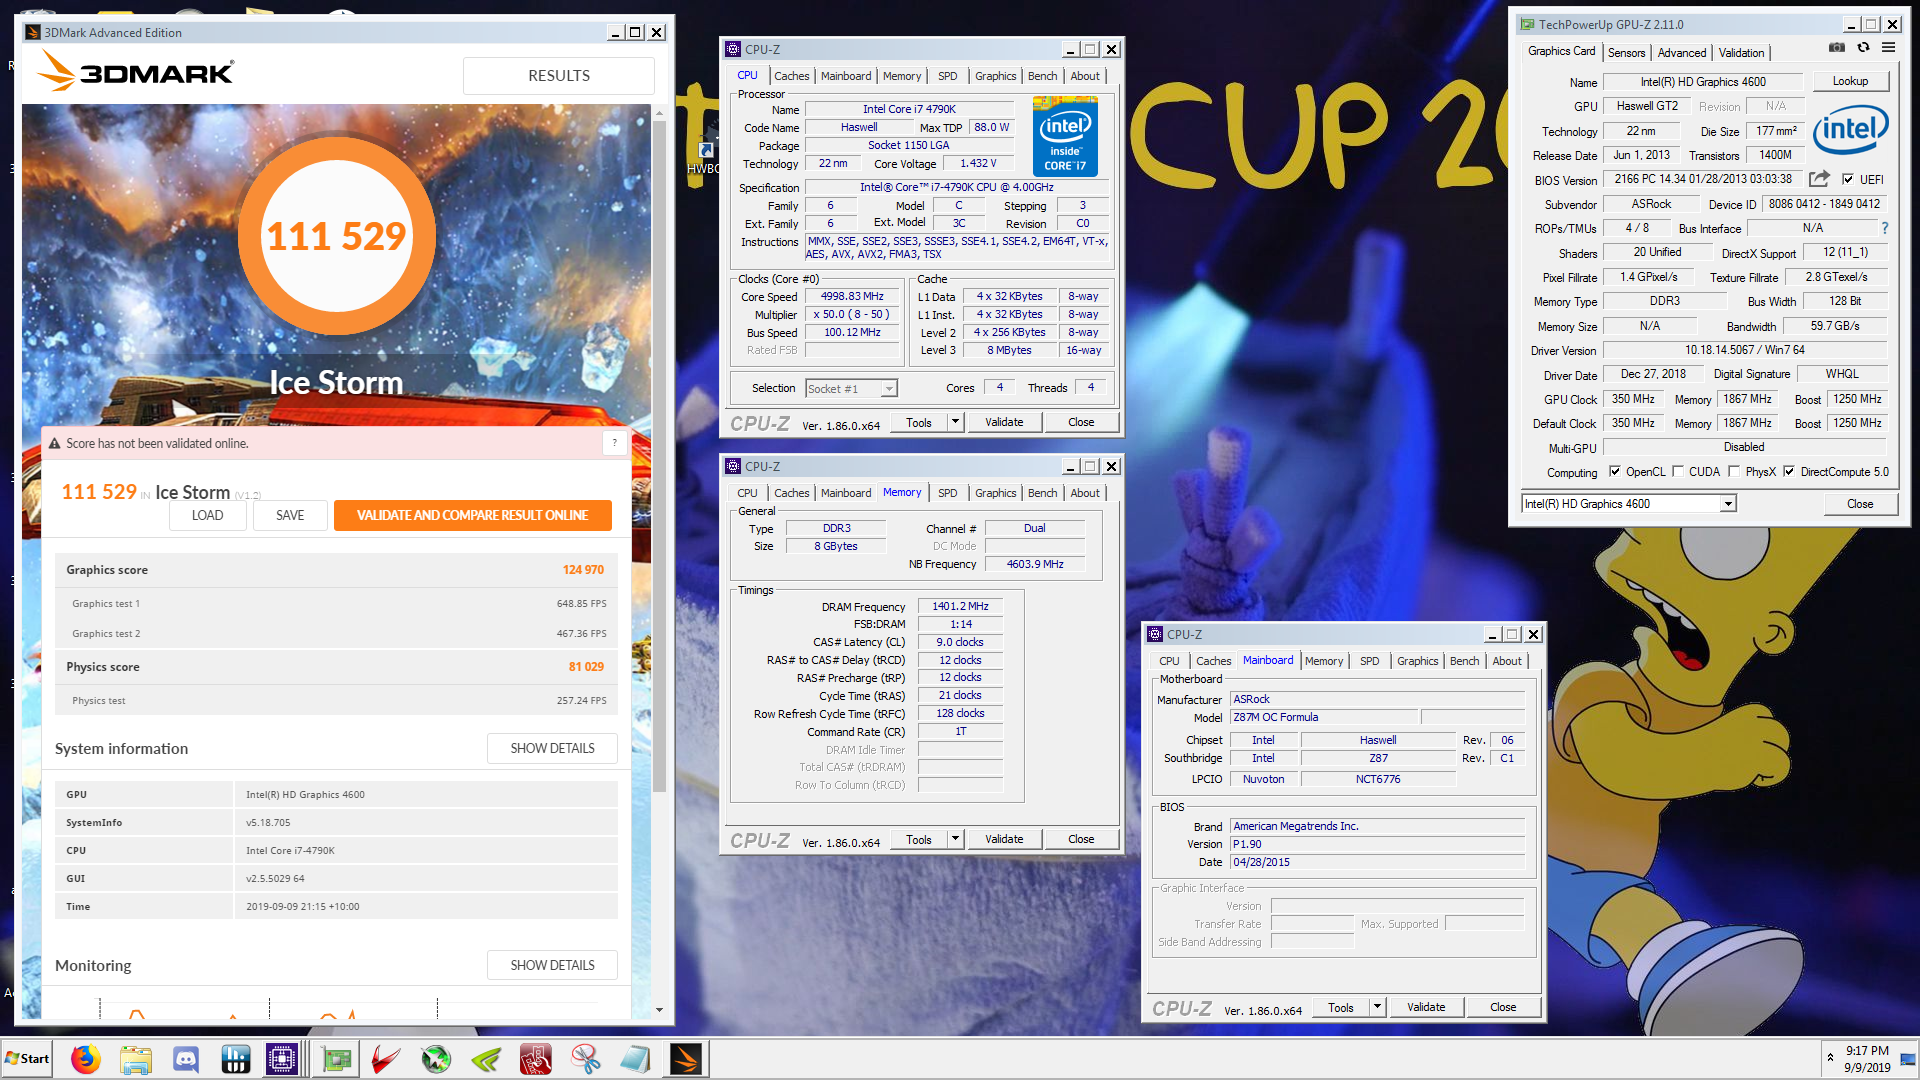Click the SAVE button in 3DMark

290,515
